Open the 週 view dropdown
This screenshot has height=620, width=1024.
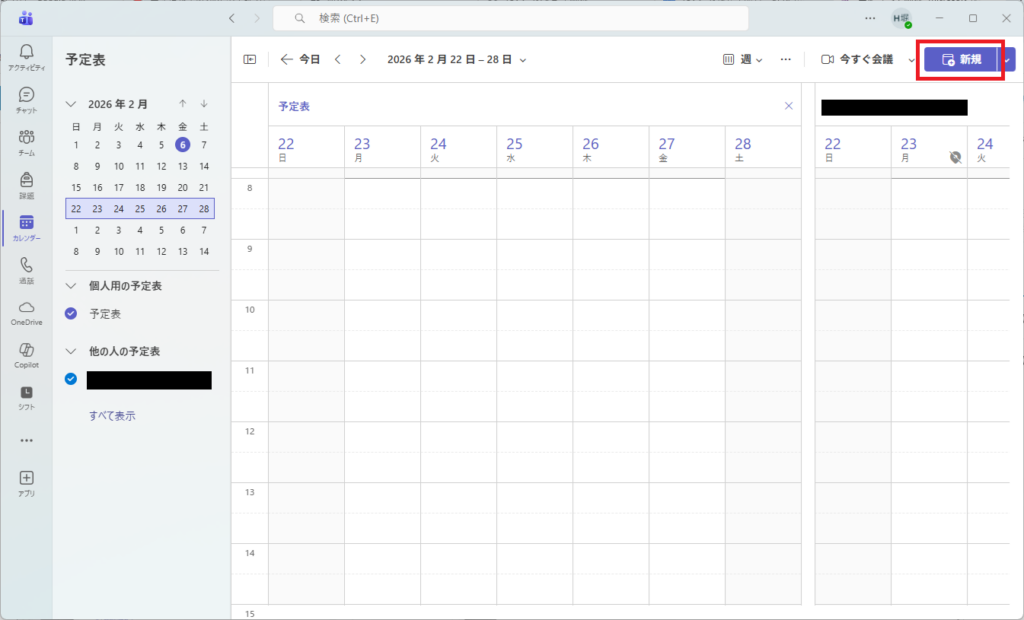click(743, 60)
